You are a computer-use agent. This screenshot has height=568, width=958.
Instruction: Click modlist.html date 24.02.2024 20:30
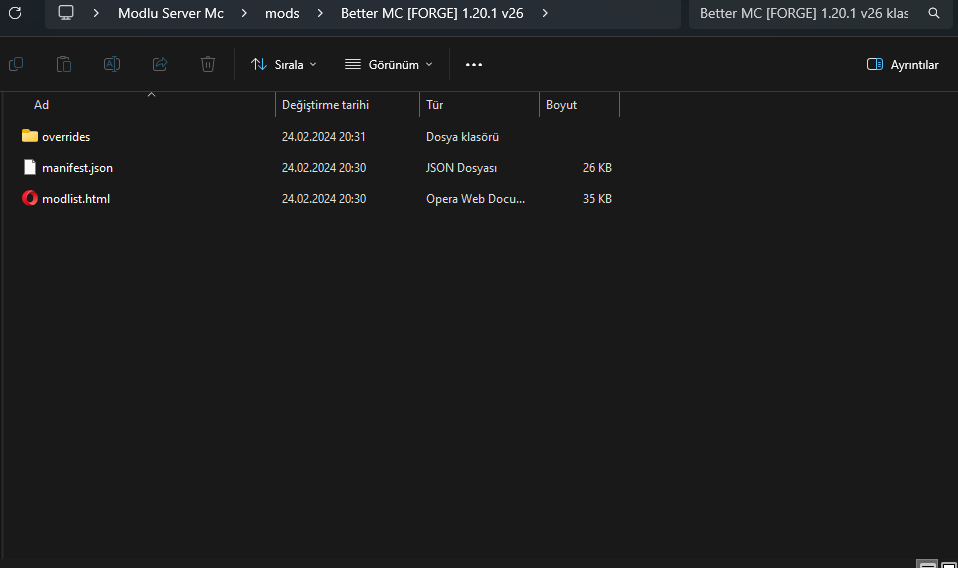(x=324, y=198)
